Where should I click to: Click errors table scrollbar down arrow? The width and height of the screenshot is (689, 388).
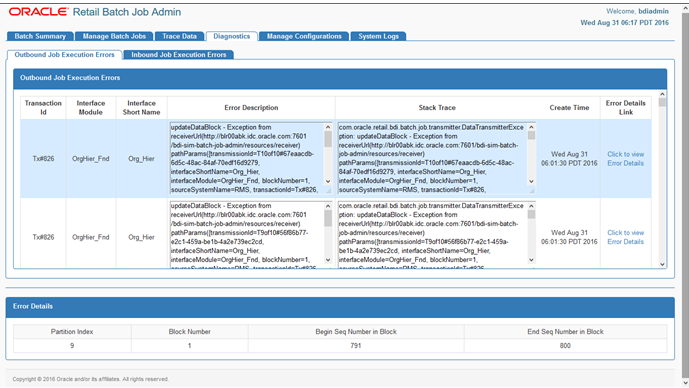[662, 265]
